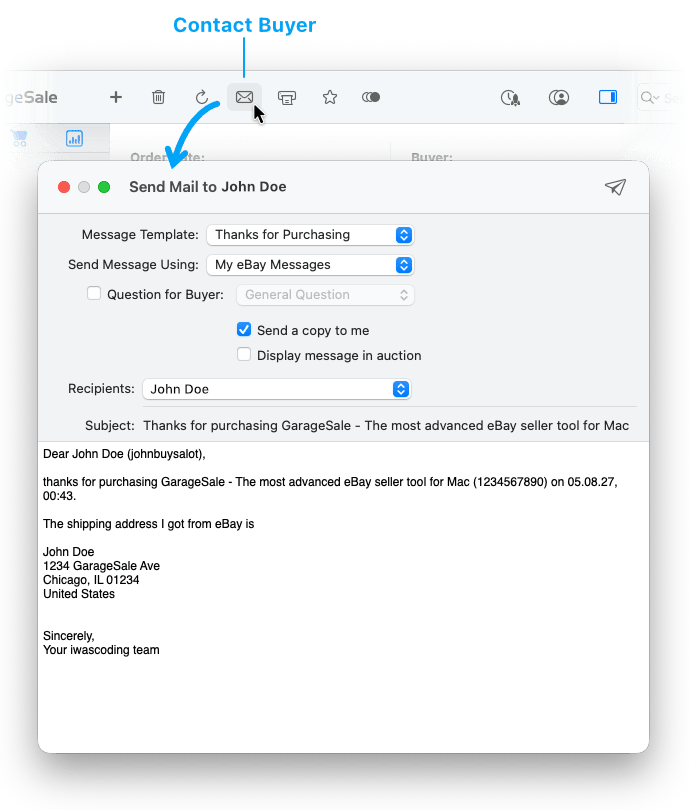Click the line 'The shipping address I got from eBay is'
This screenshot has height=810, width=689.
pyautogui.click(x=148, y=524)
